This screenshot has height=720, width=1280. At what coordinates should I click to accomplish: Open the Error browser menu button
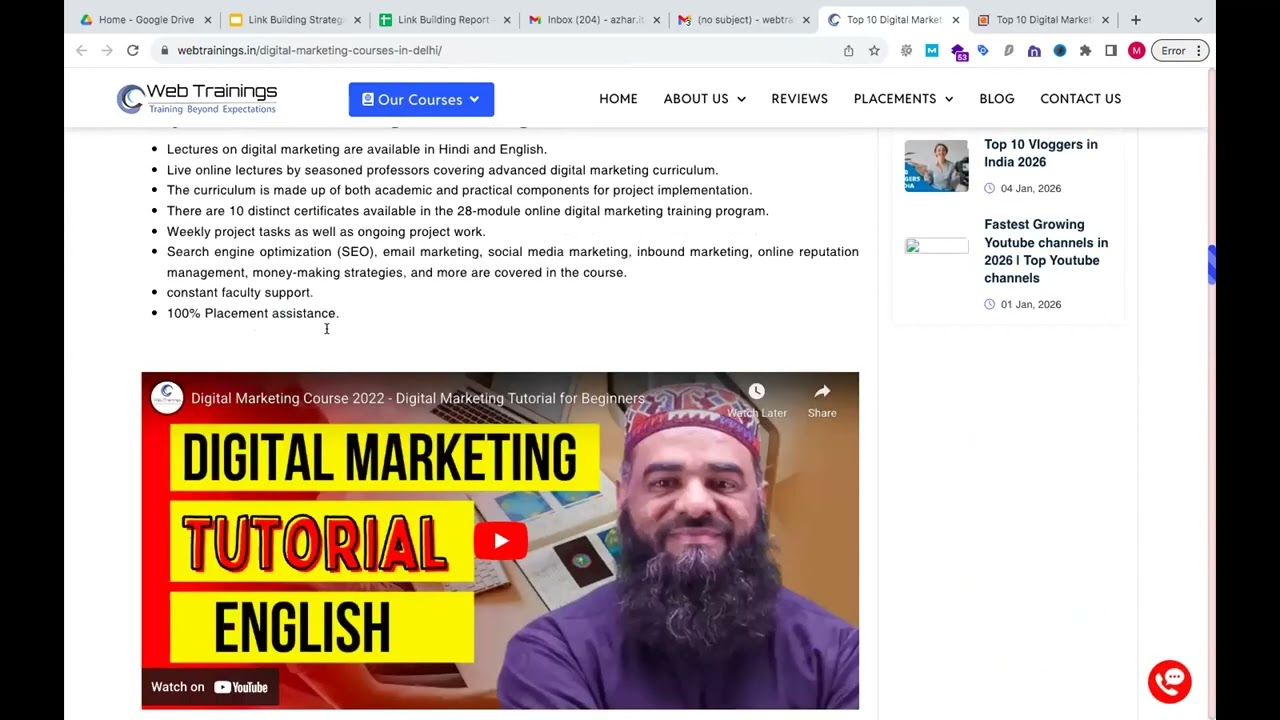click(1180, 50)
